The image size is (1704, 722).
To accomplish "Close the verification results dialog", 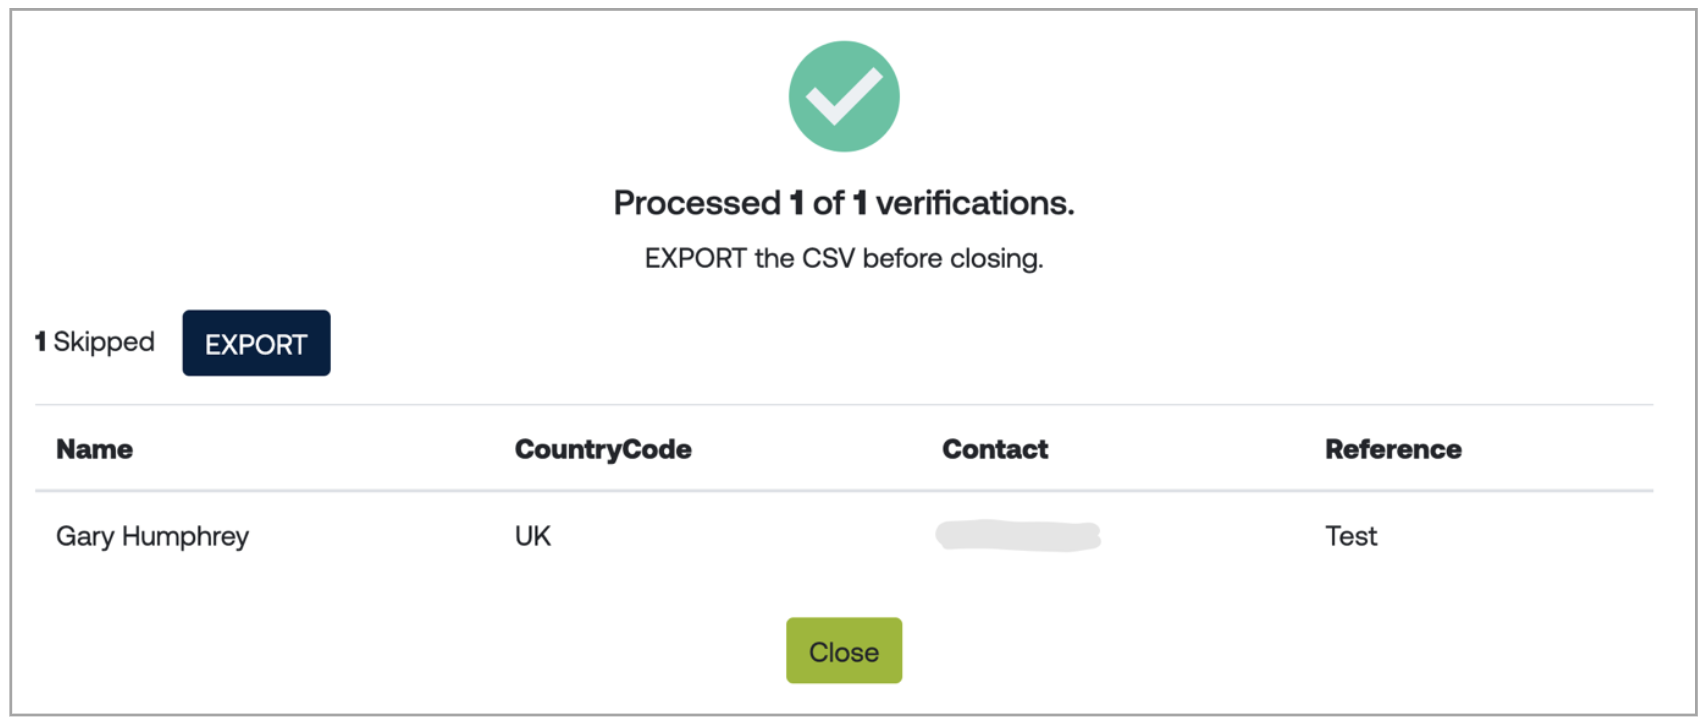I will coord(844,651).
